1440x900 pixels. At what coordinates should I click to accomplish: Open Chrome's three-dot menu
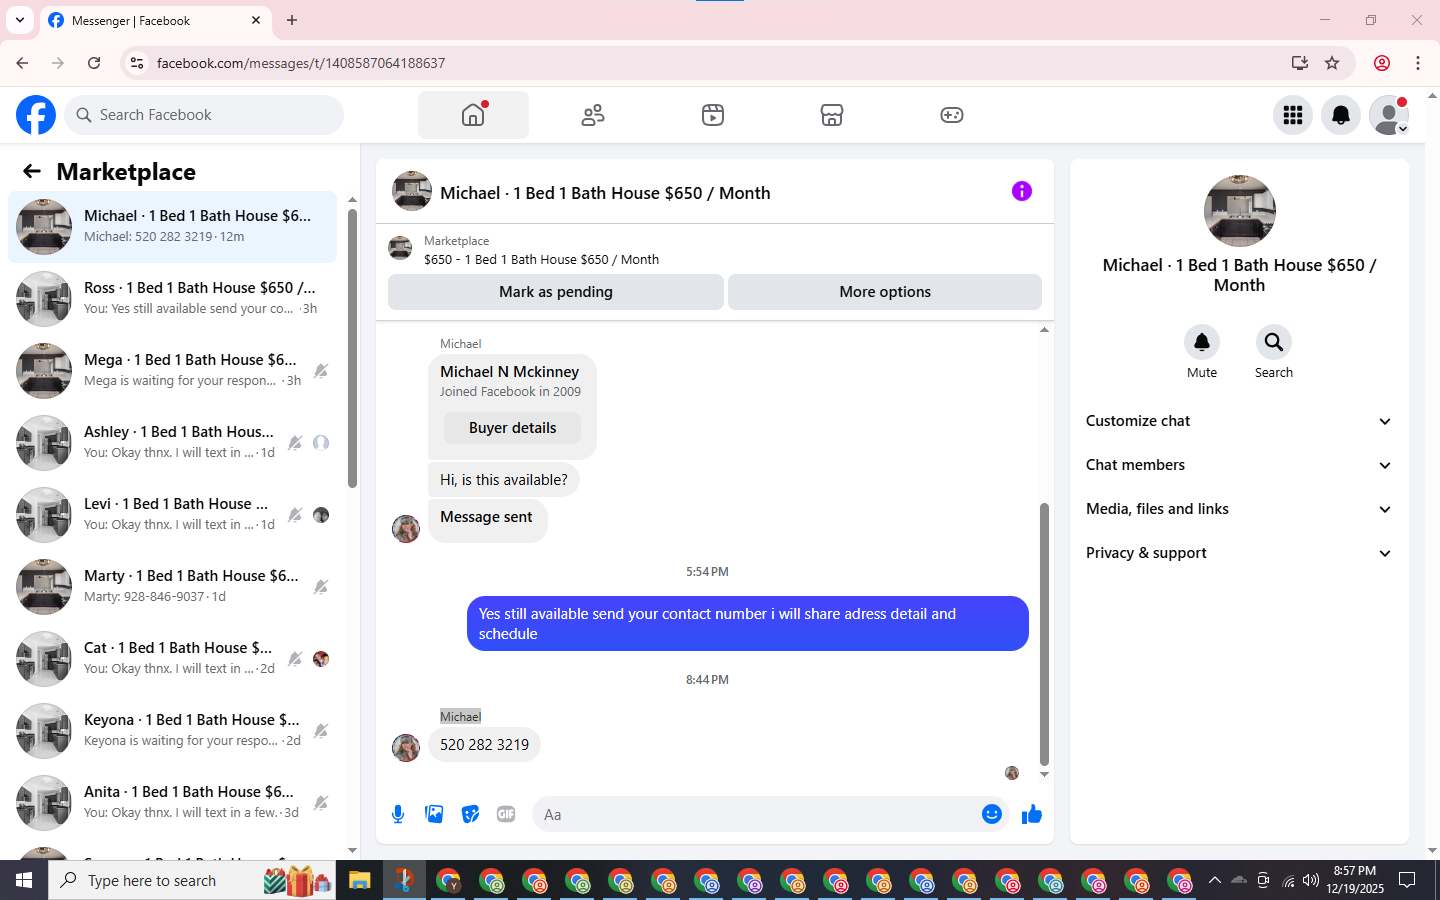click(x=1418, y=63)
